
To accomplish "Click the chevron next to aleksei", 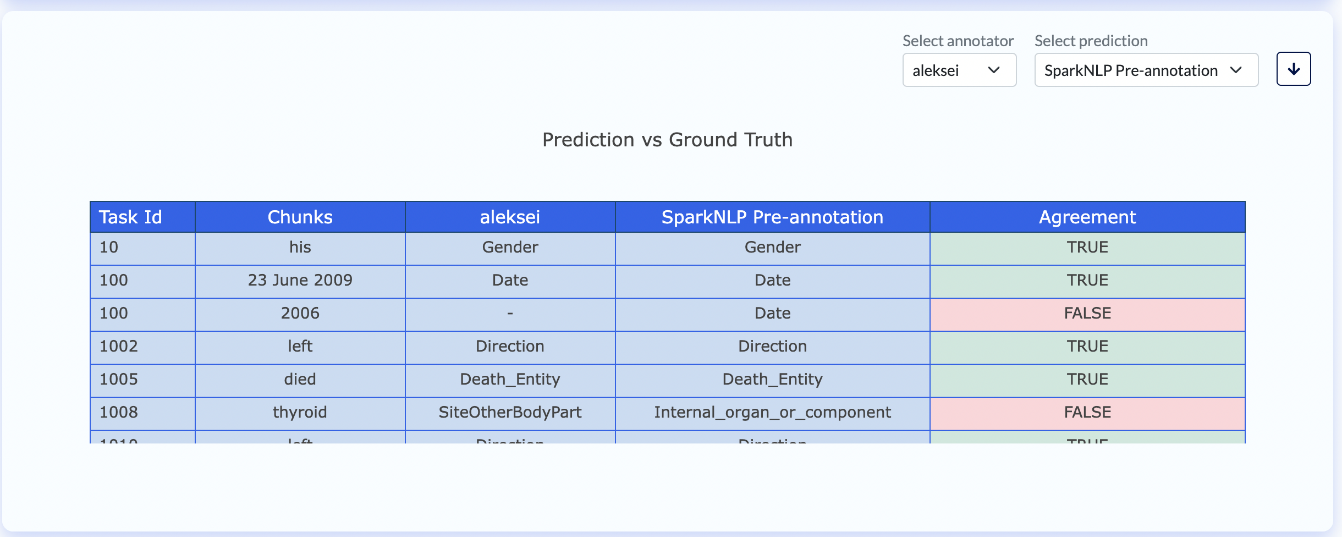I will pos(993,70).
